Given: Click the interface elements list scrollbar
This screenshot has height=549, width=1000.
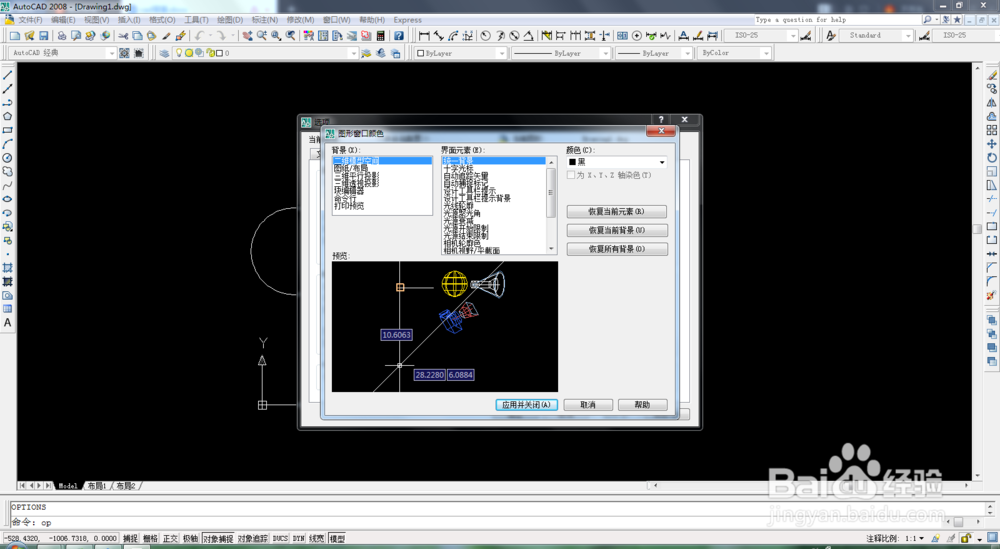Looking at the screenshot, I should (x=551, y=205).
